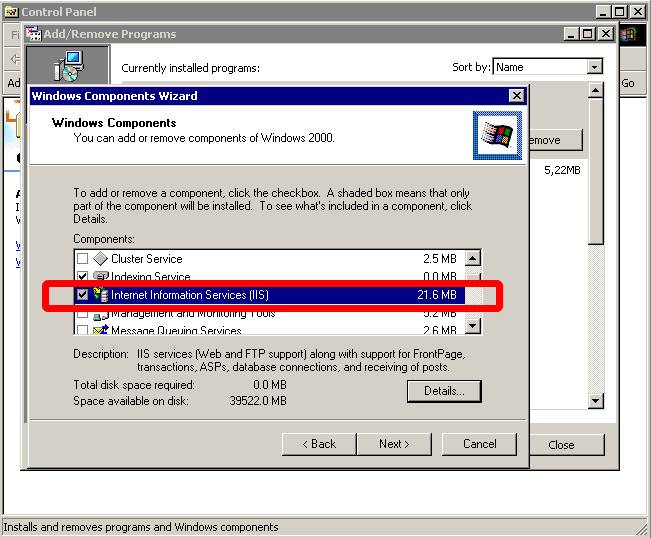Click the Add/Remove Programs sidebar CD icon
The image size is (651, 538).
coord(68,67)
